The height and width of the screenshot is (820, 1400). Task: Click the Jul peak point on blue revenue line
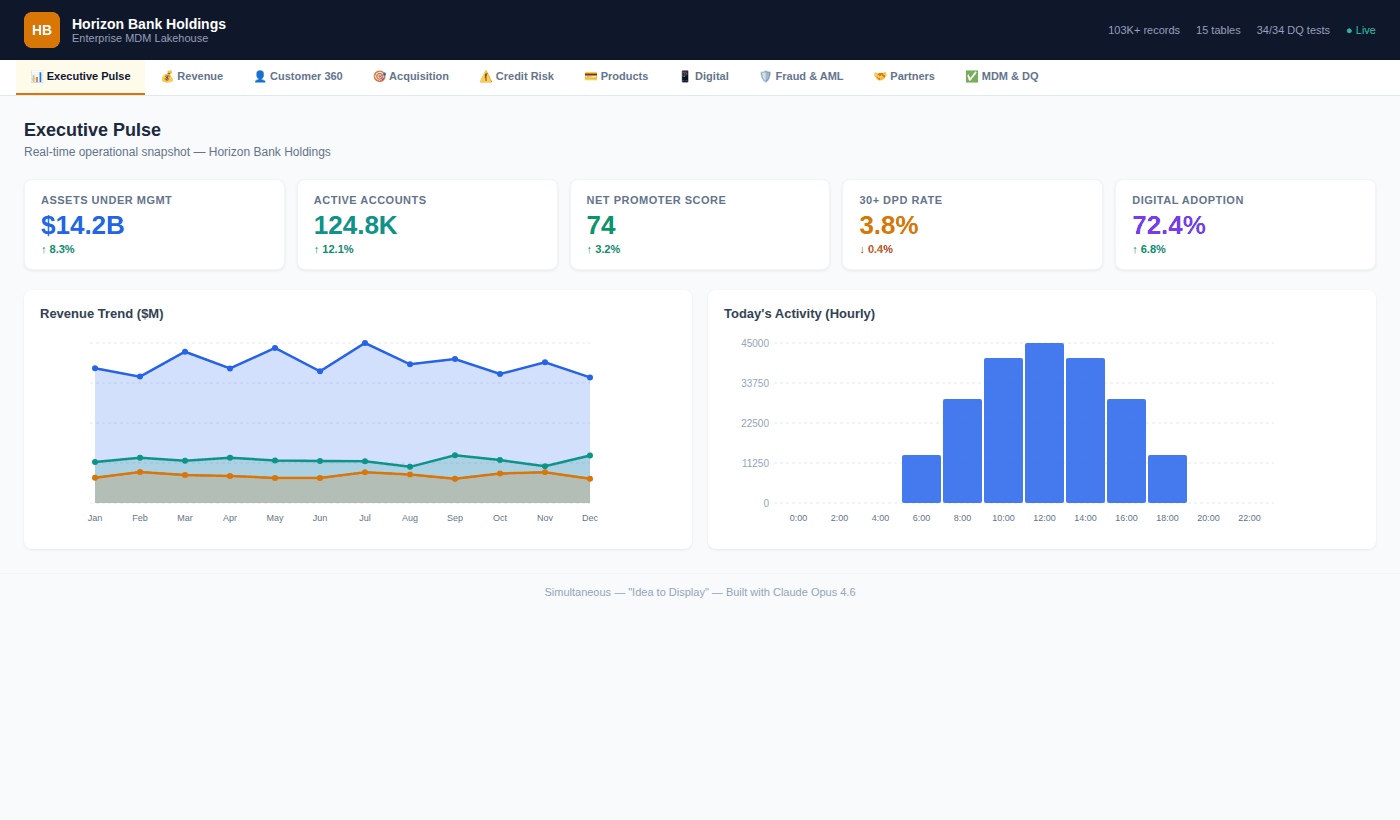tap(365, 343)
